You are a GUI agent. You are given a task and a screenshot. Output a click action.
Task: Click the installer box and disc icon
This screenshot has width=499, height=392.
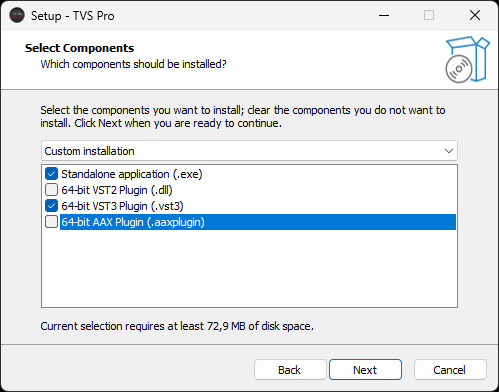pos(467,60)
